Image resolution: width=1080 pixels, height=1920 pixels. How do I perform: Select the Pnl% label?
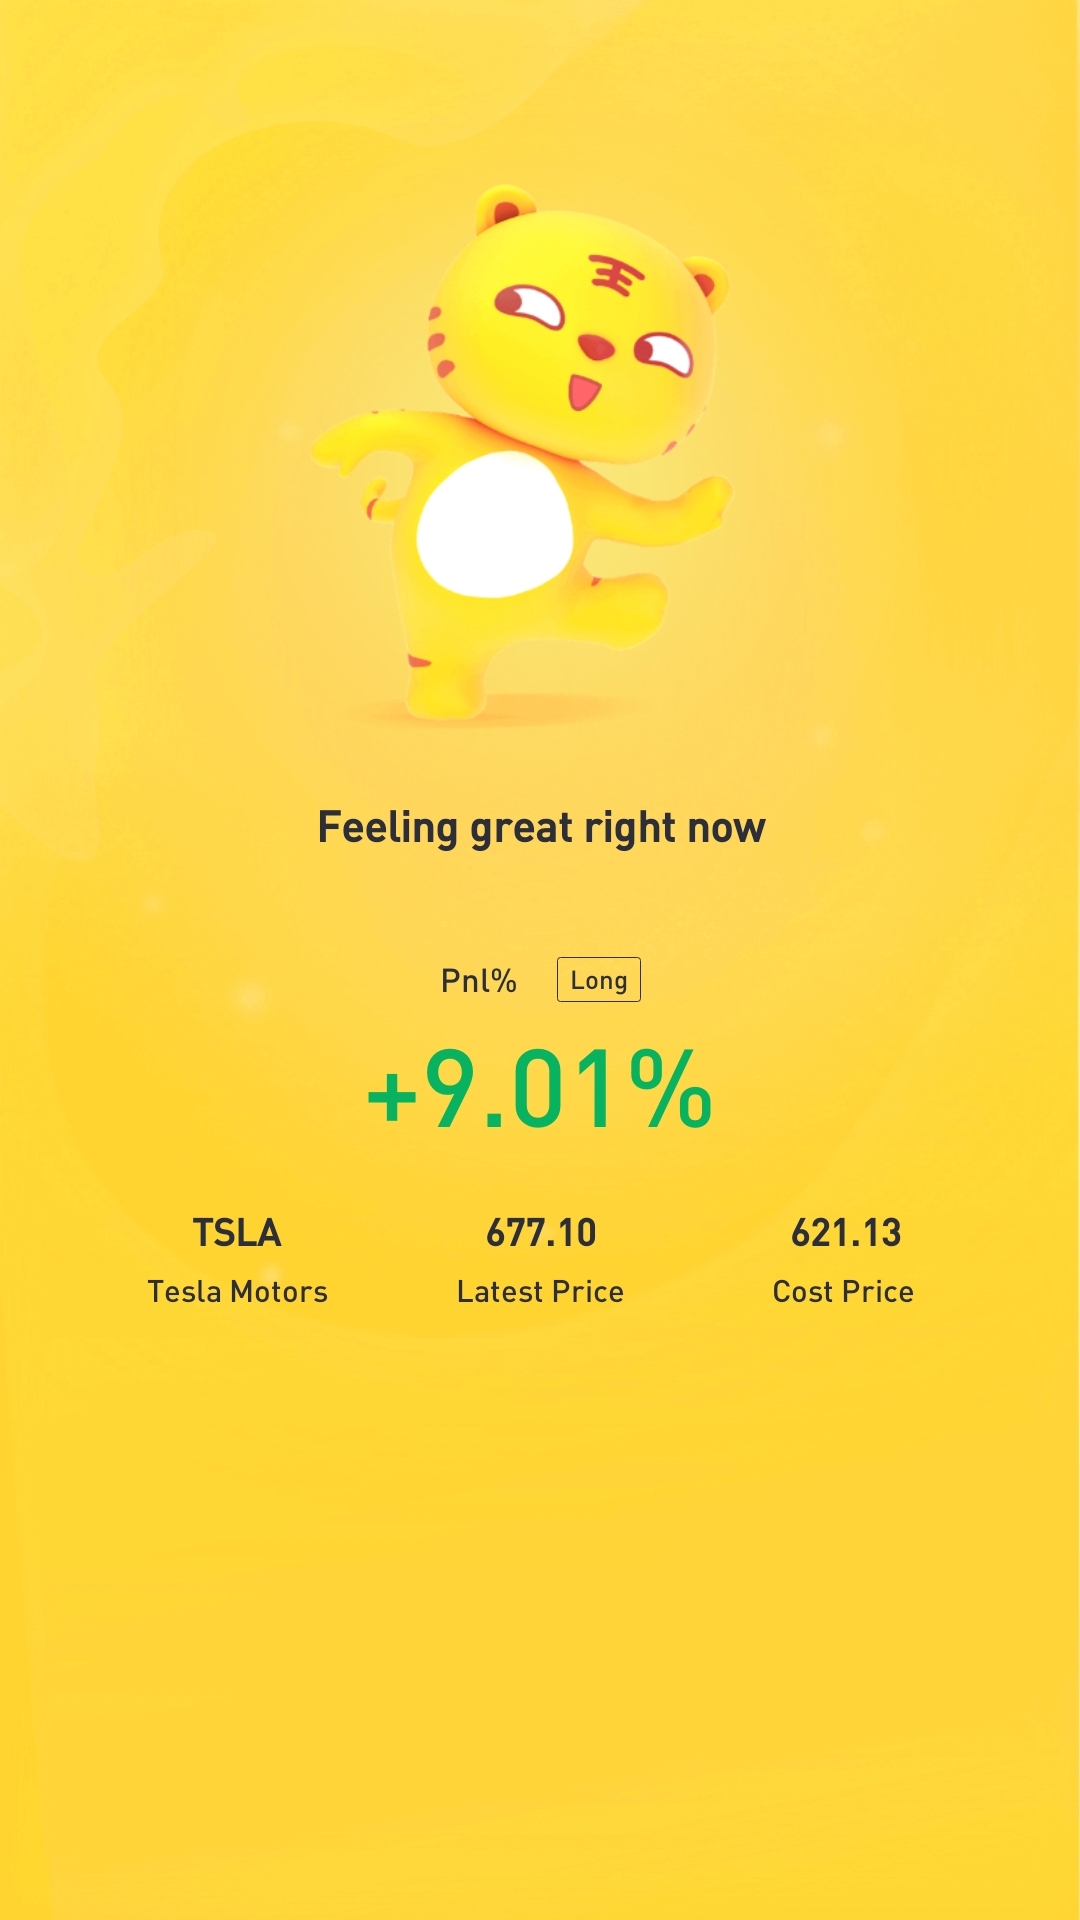[x=479, y=980]
